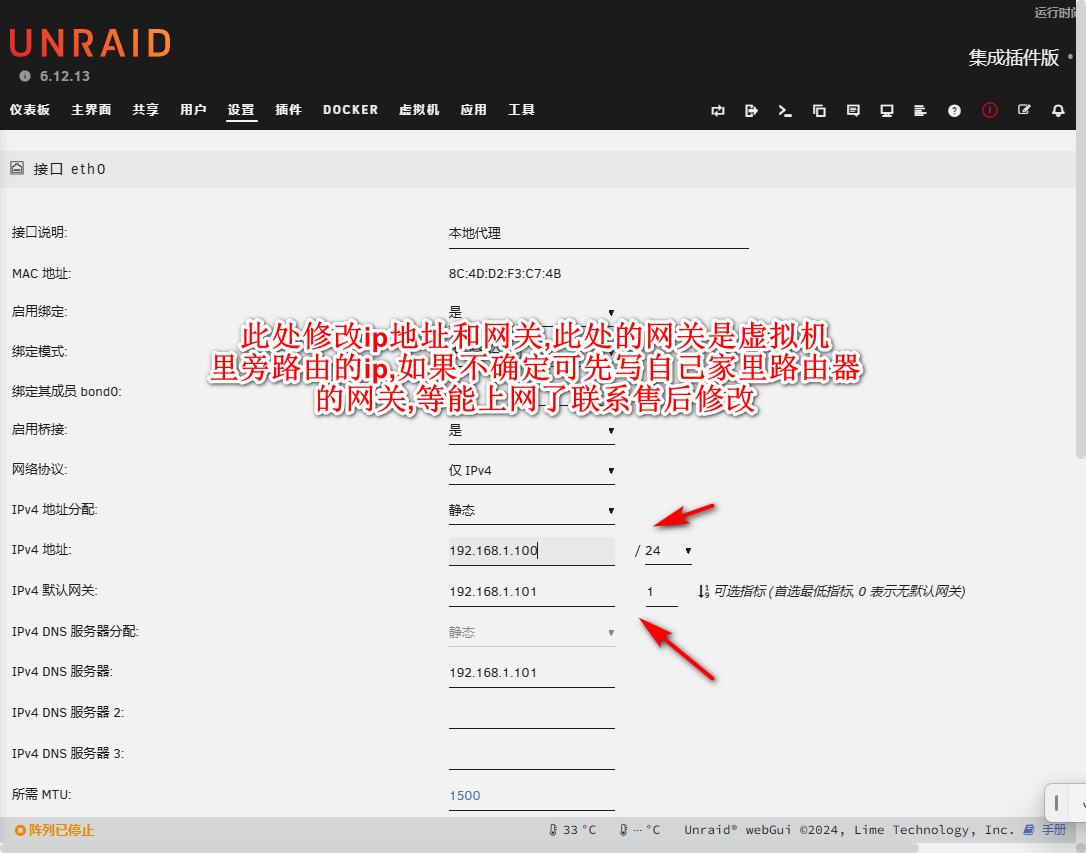Click the logout icon in the header
The width and height of the screenshot is (1086, 853).
tap(751, 111)
